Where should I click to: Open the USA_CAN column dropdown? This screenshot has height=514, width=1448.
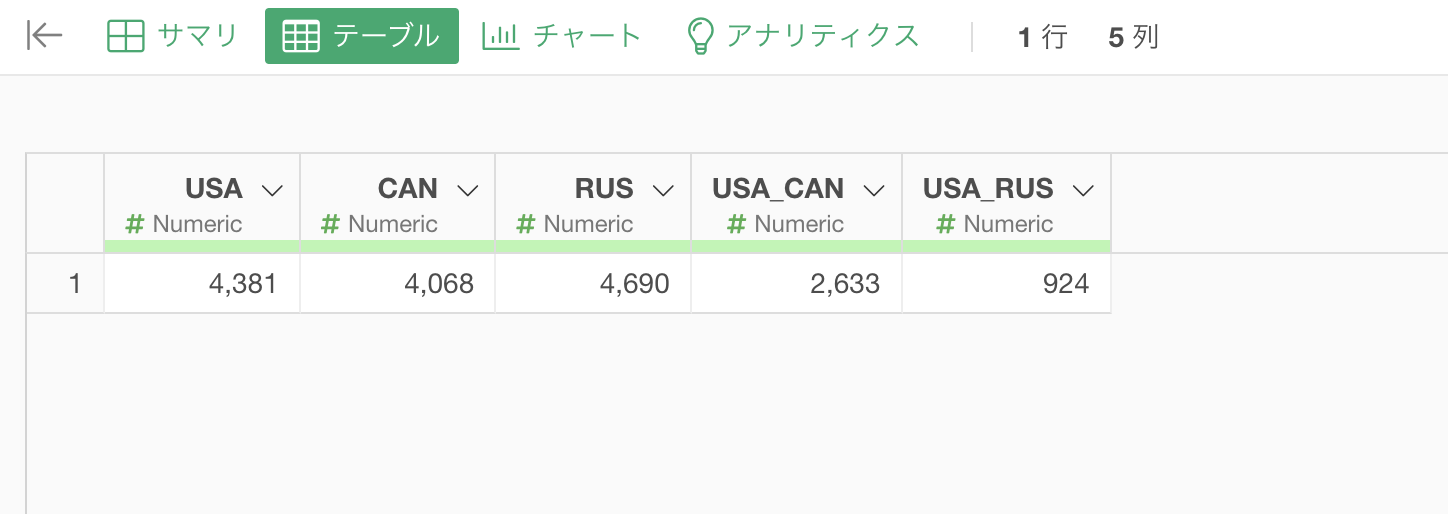[x=874, y=189]
